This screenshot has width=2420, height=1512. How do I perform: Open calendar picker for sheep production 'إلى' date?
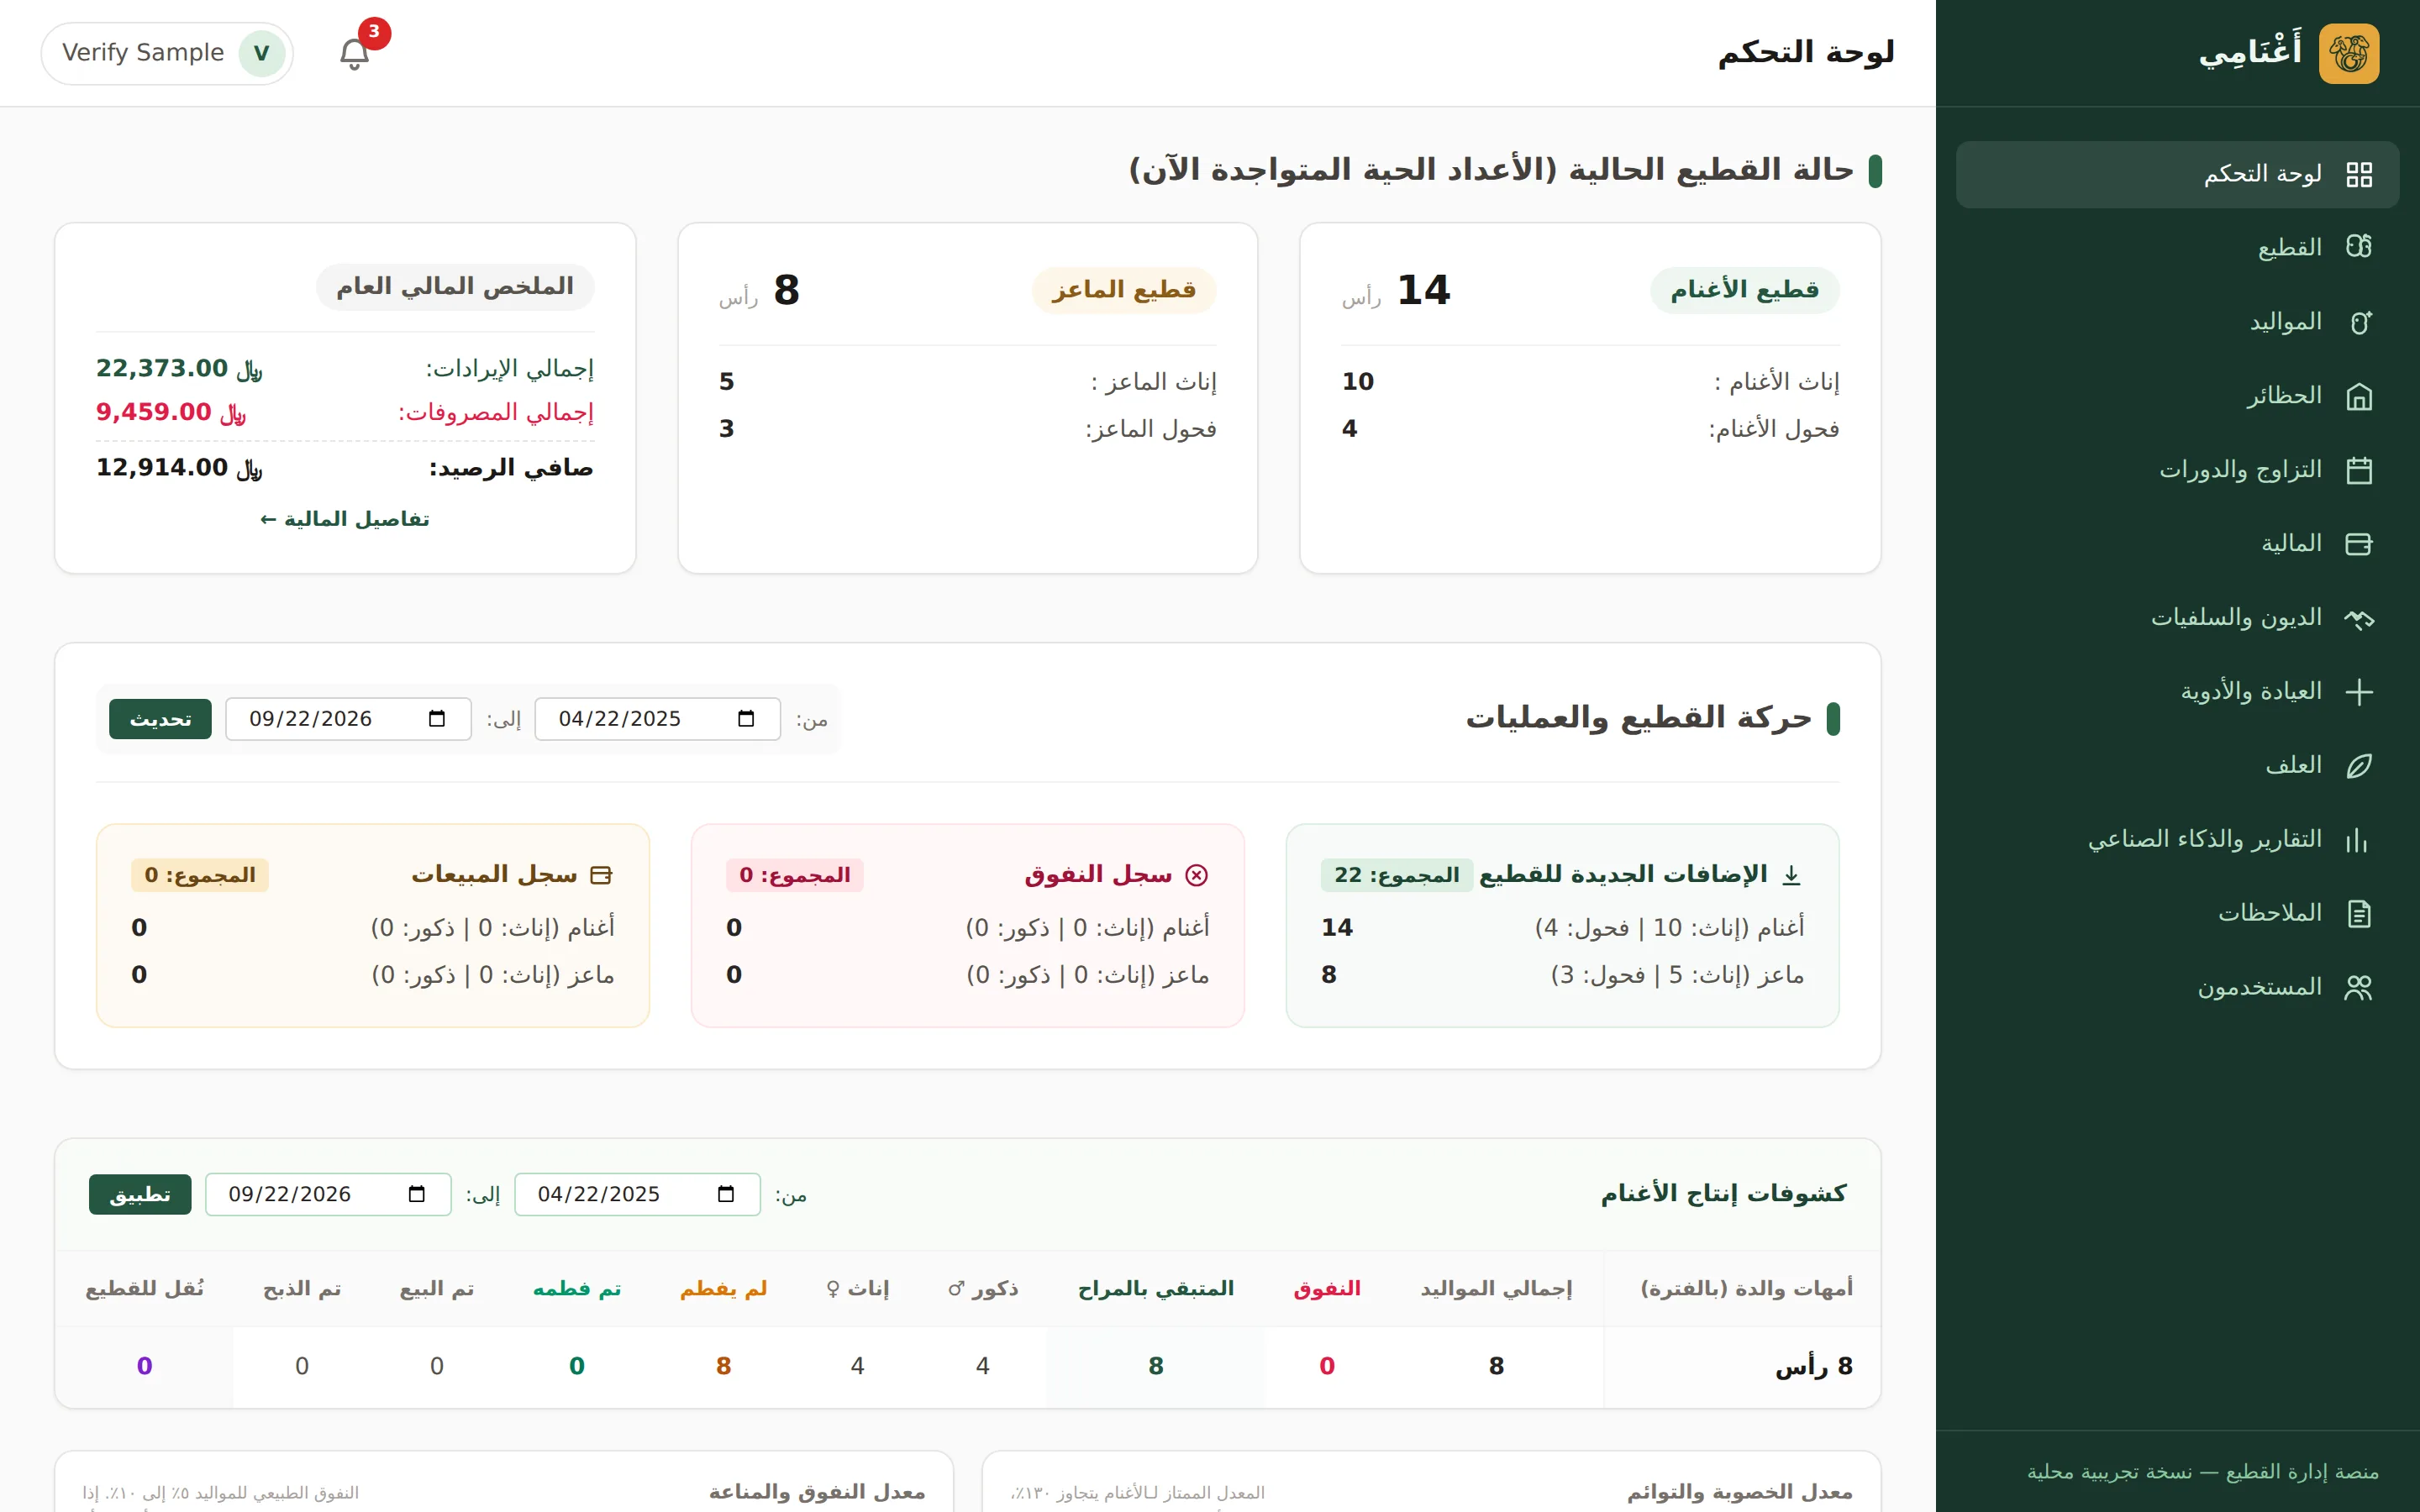[417, 1194]
